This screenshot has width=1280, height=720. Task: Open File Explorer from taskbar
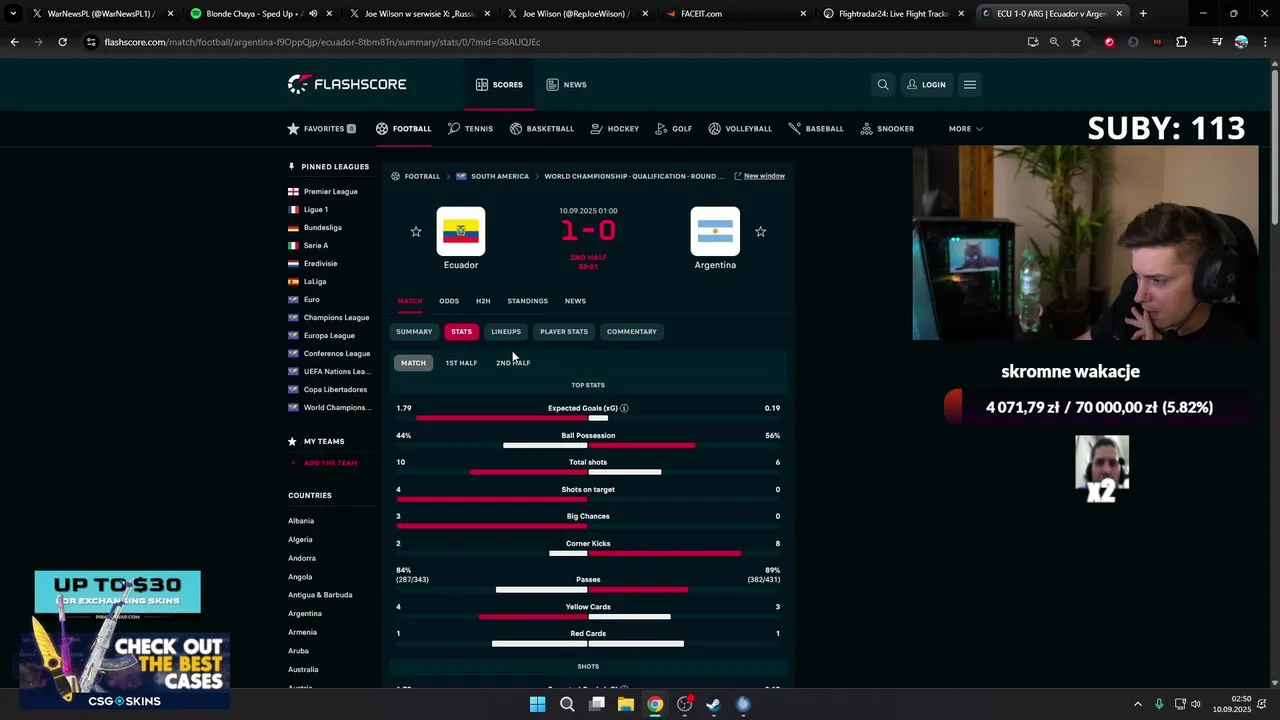point(625,704)
